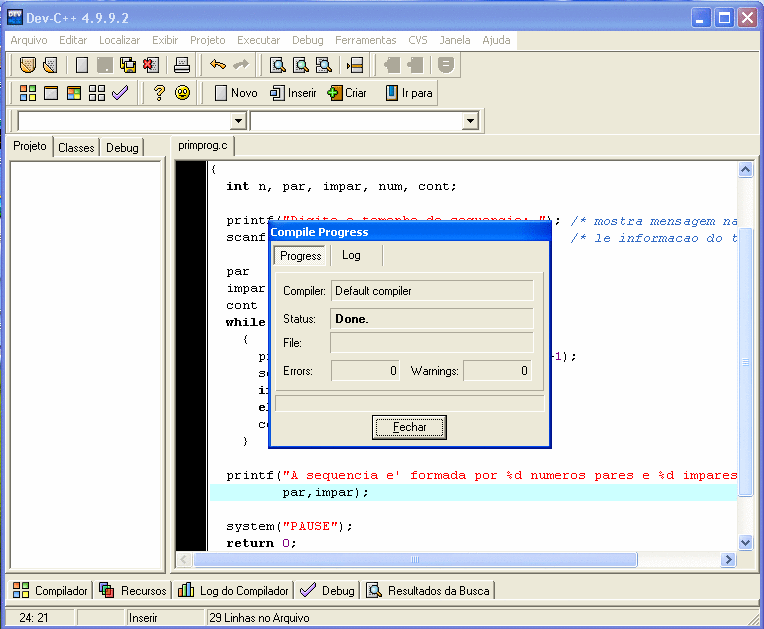
Task: Click the Save All files icon
Action: tap(128, 65)
